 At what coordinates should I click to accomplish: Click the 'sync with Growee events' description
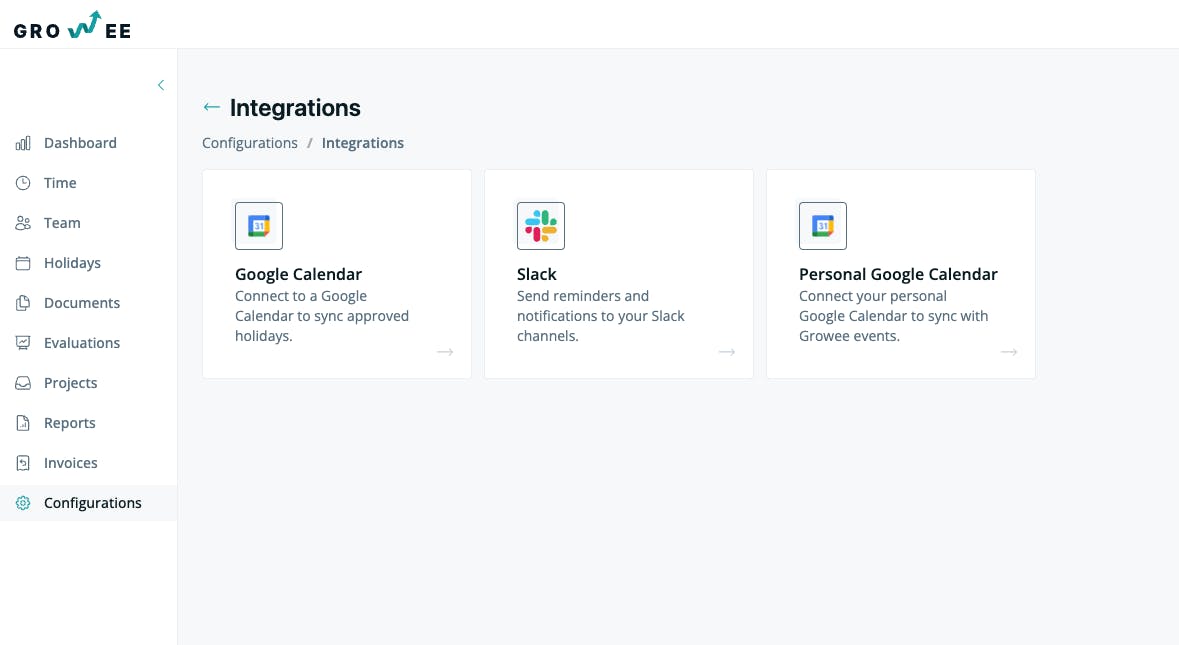pyautogui.click(x=893, y=316)
